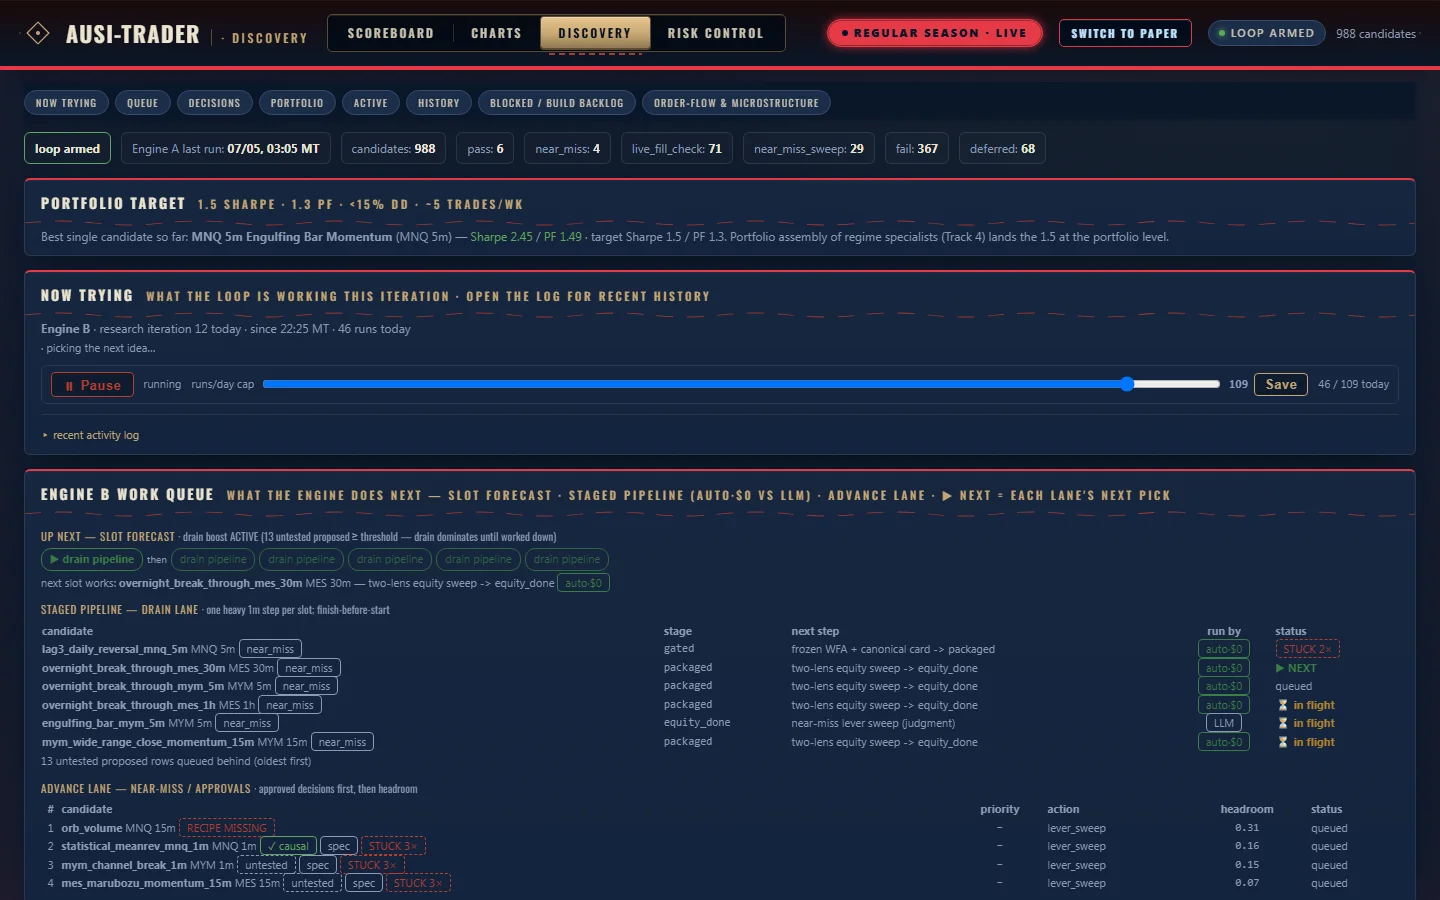Open Blocked / Build Backlog sub-tab
This screenshot has width=1440, height=900.
click(557, 103)
